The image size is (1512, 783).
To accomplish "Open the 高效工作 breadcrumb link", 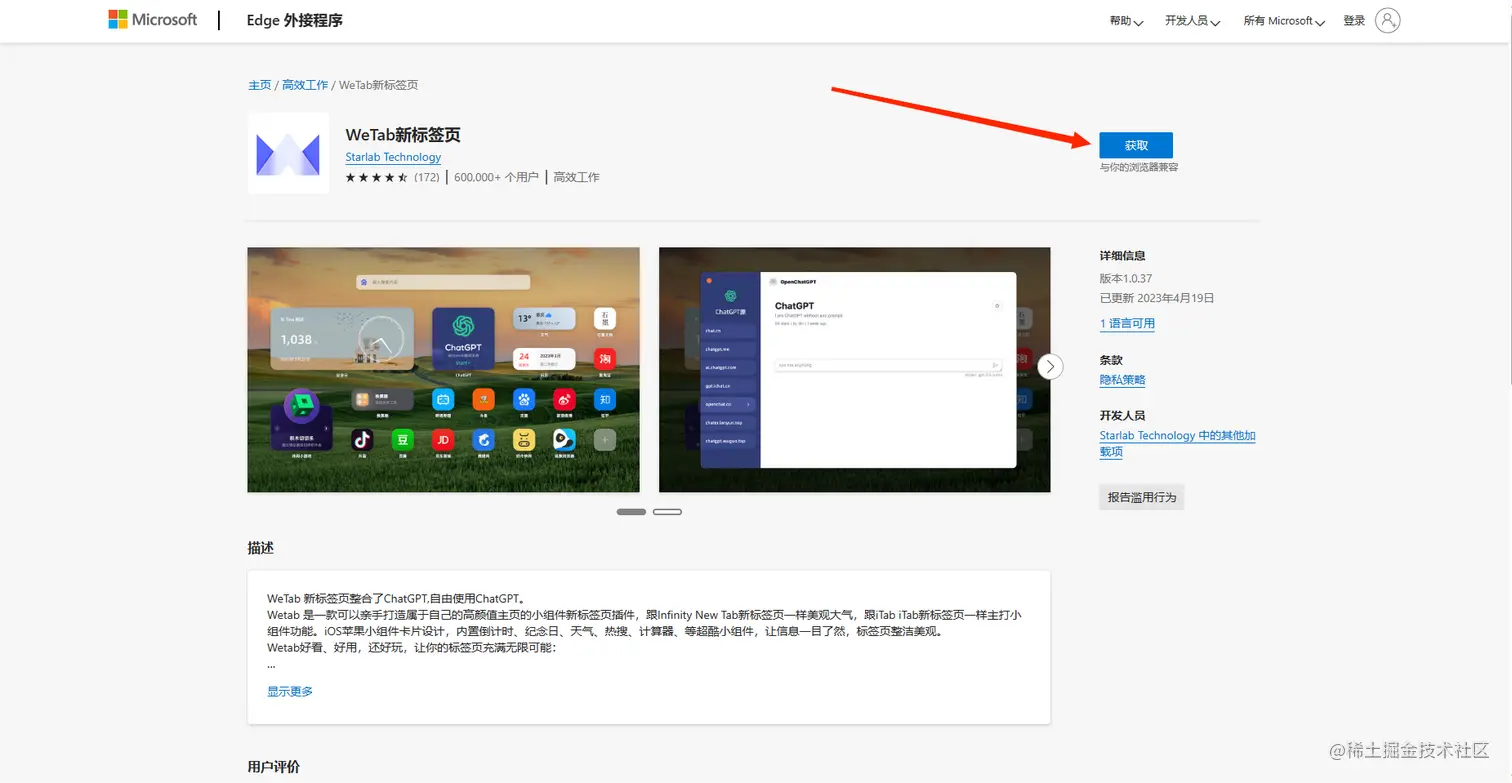I will 305,85.
